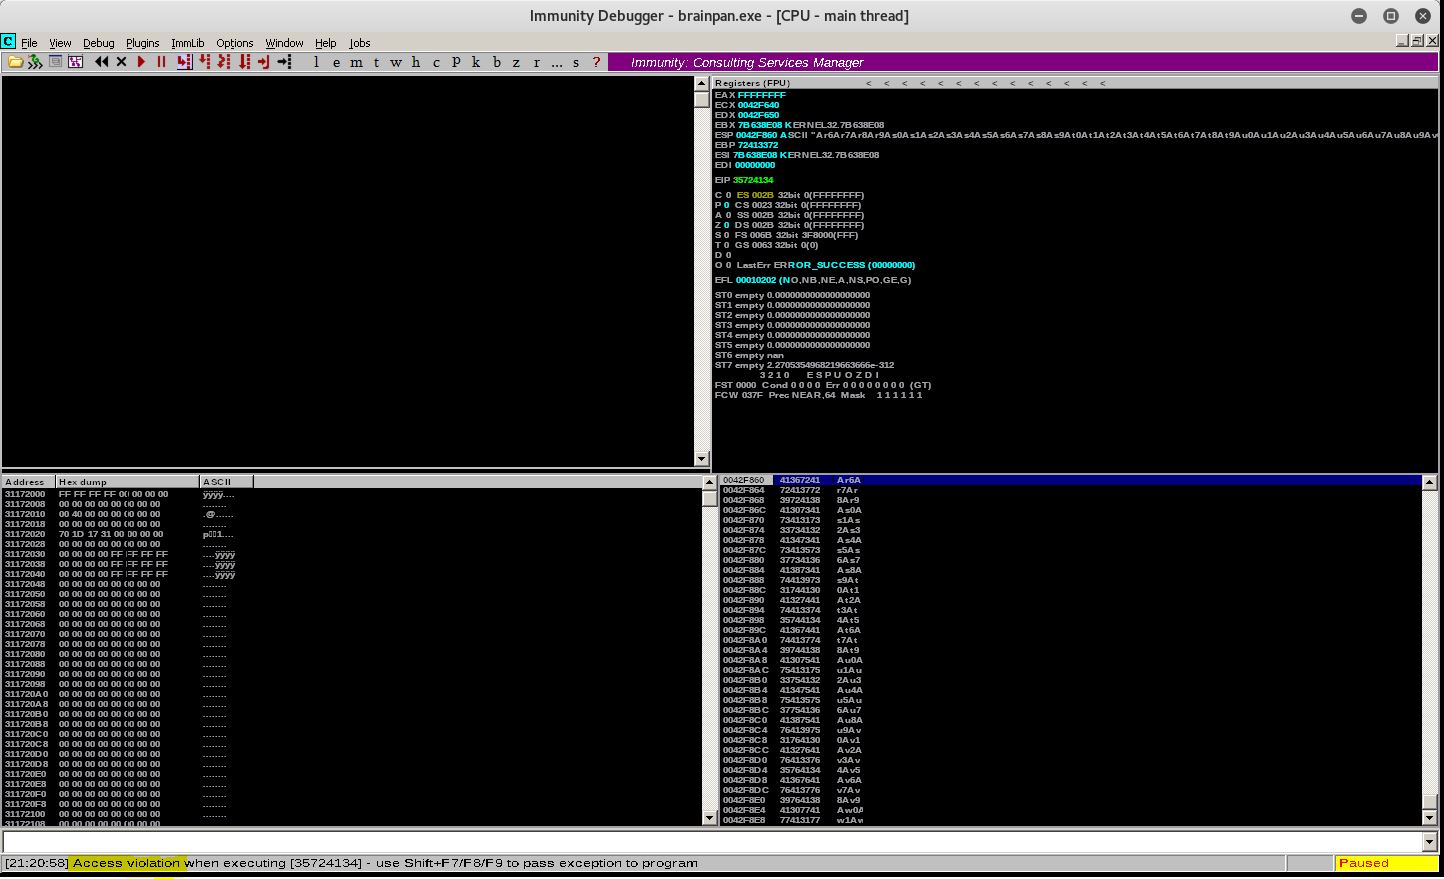Screen dimensions: 1444x879
Task: Click the Address column header in dump
Action: coord(28,482)
